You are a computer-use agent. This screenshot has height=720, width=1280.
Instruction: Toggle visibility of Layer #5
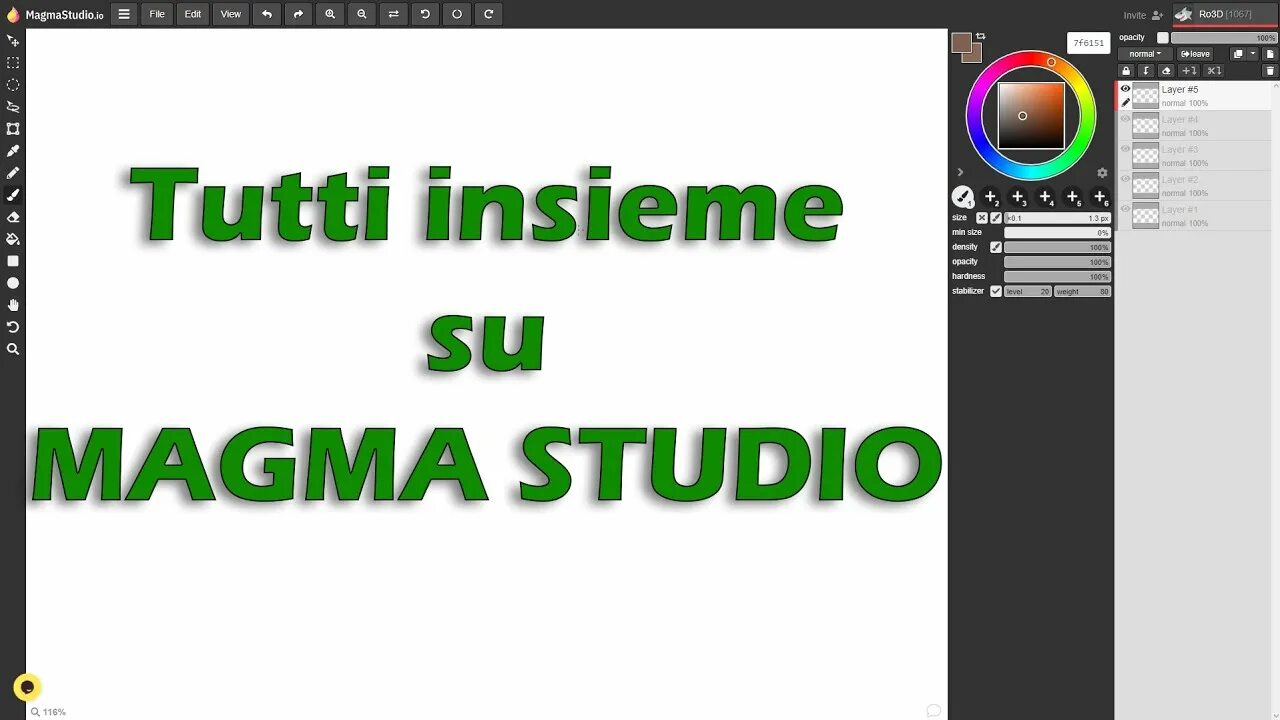point(1125,89)
